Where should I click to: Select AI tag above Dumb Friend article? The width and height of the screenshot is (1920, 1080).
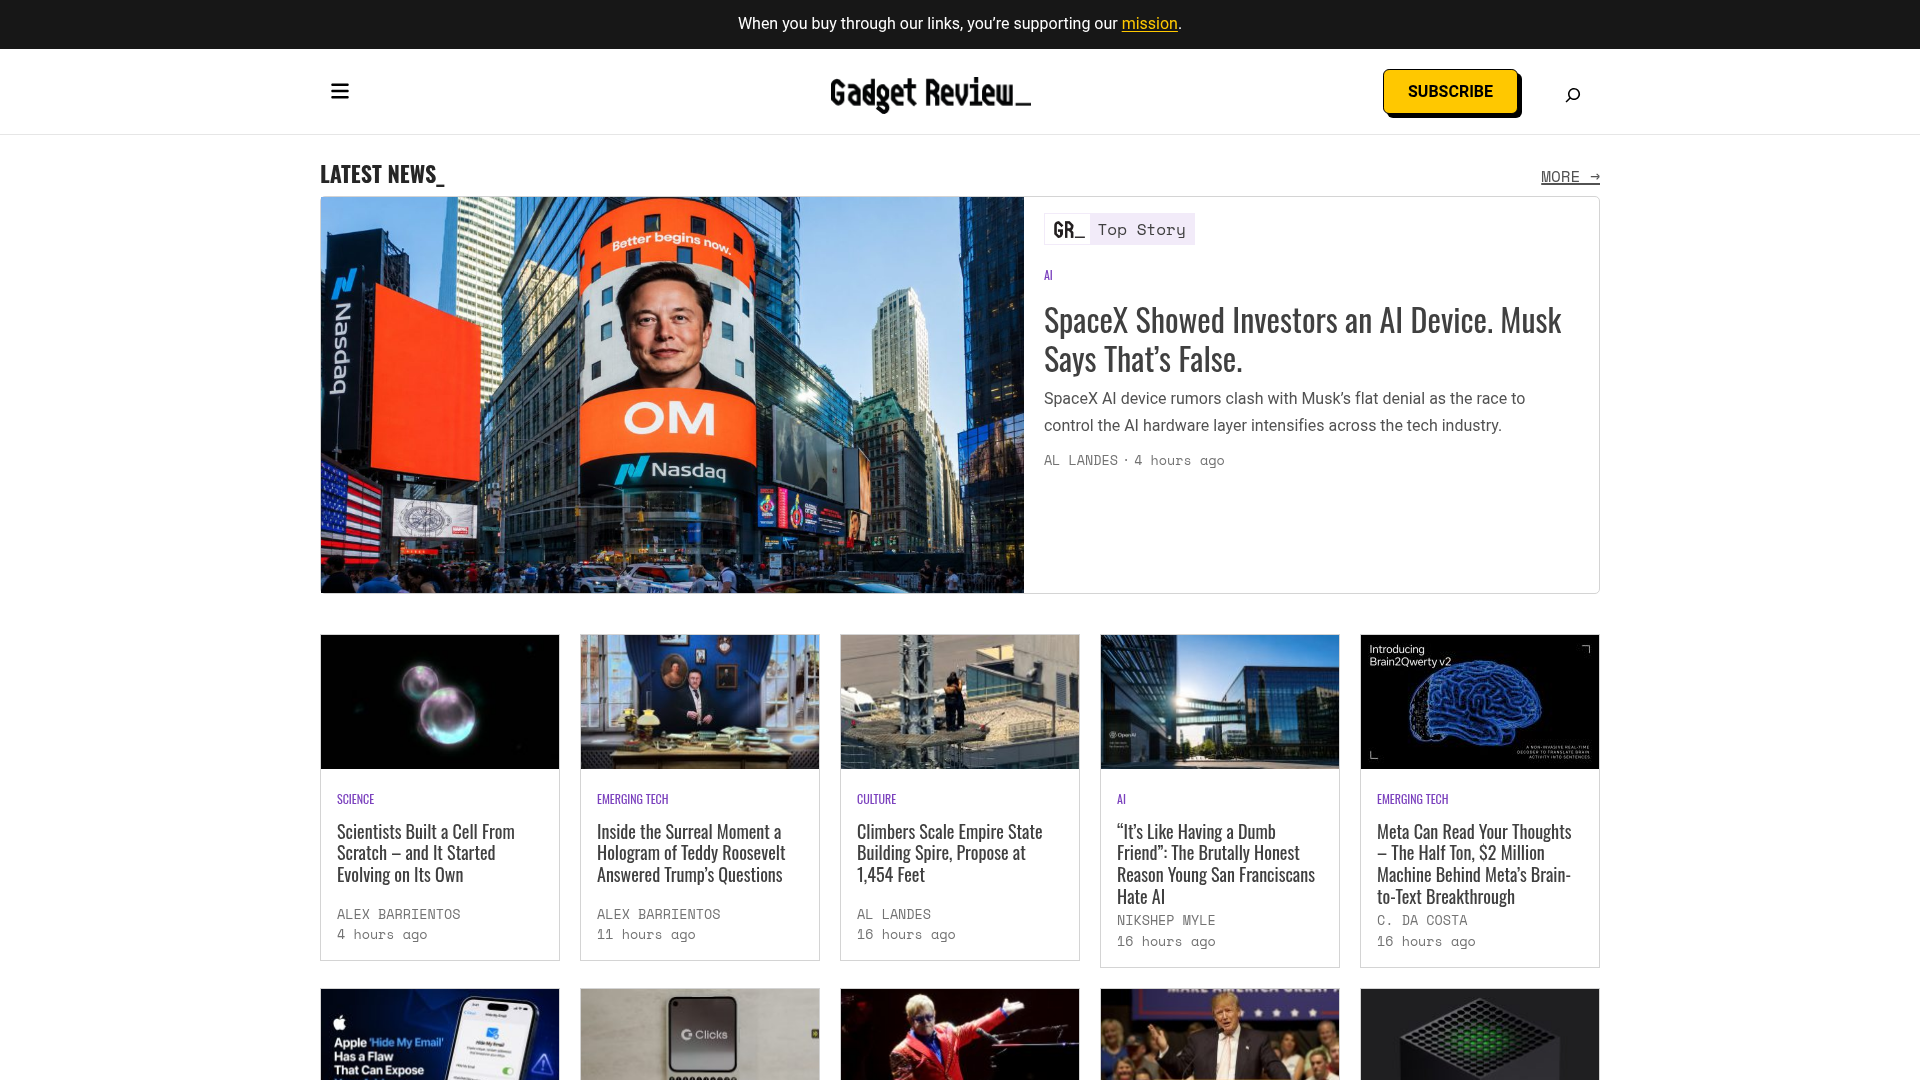(x=1121, y=799)
